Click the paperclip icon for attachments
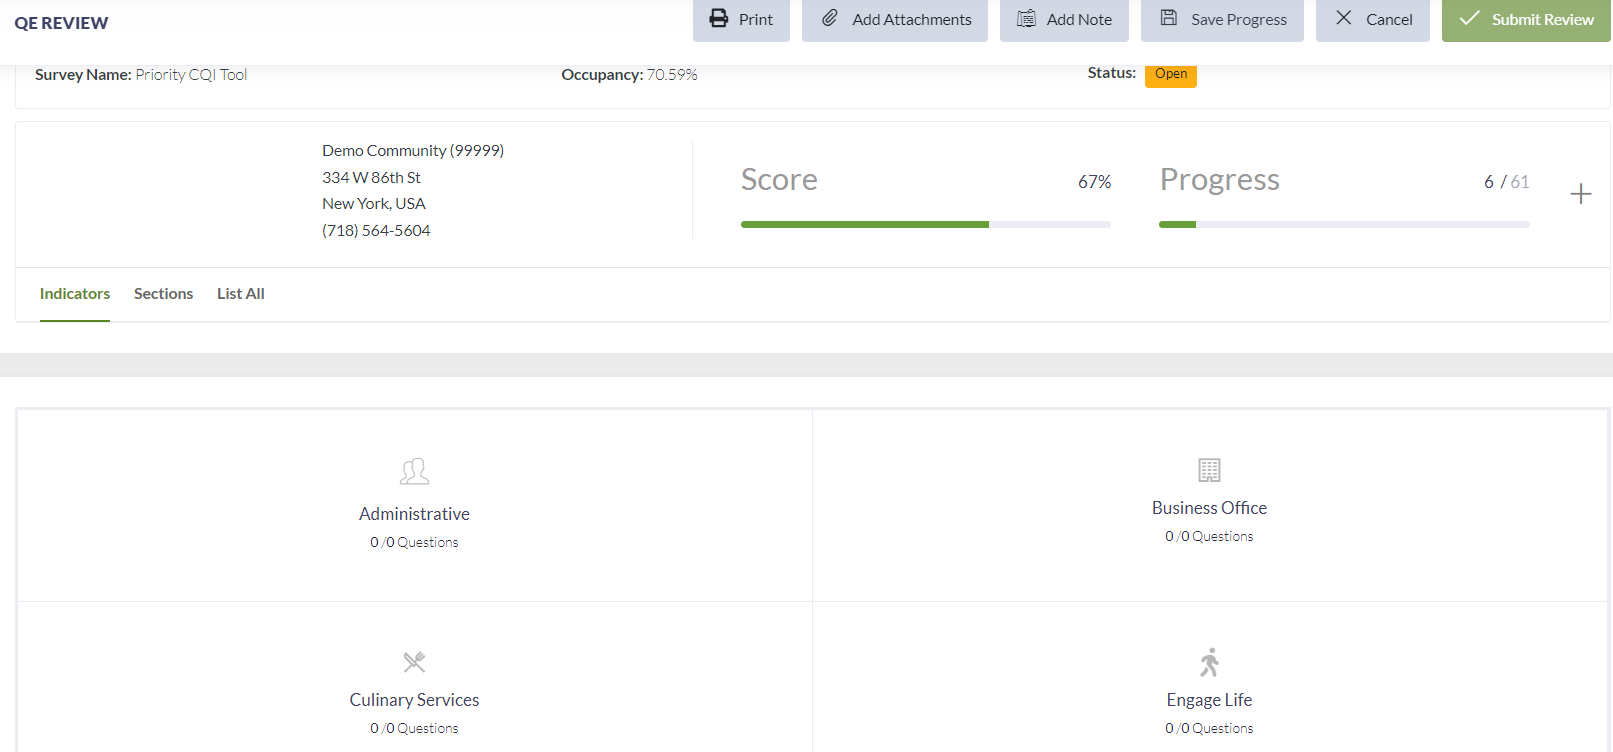The width and height of the screenshot is (1613, 752). click(830, 18)
